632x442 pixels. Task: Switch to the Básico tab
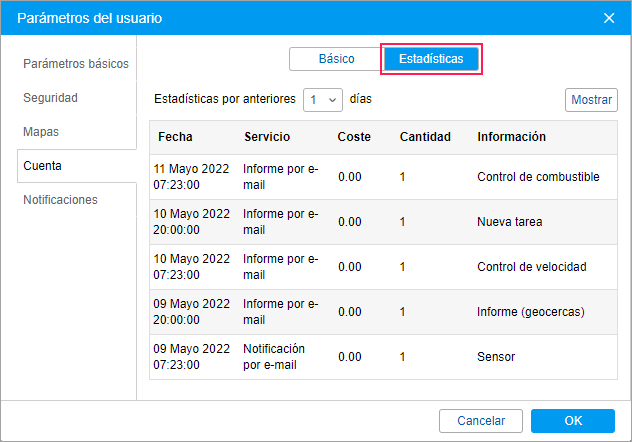pos(336,59)
